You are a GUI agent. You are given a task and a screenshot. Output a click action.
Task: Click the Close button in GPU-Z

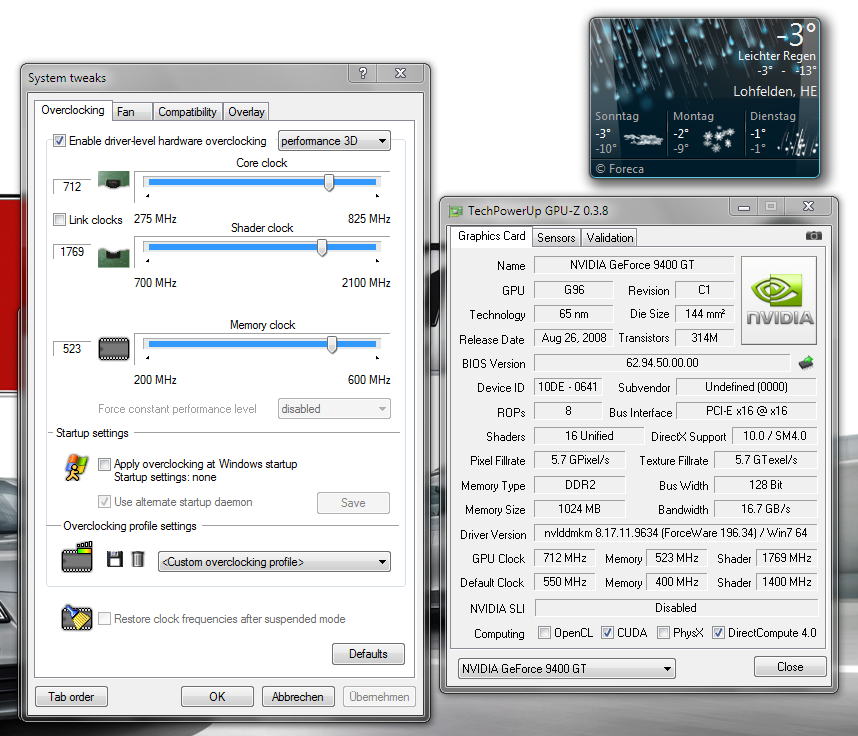(790, 667)
